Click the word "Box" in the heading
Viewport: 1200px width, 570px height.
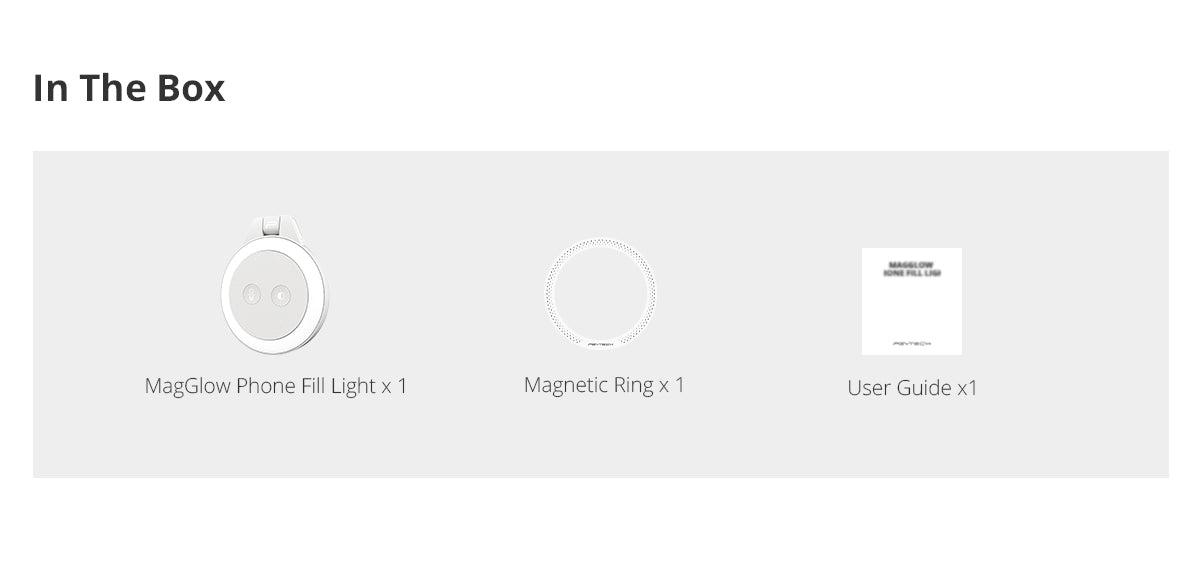pos(191,88)
